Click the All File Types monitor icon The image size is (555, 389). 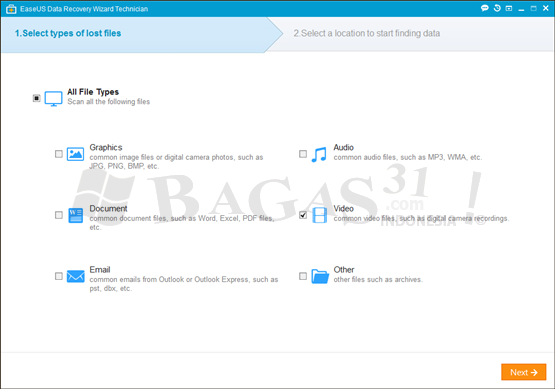53,98
